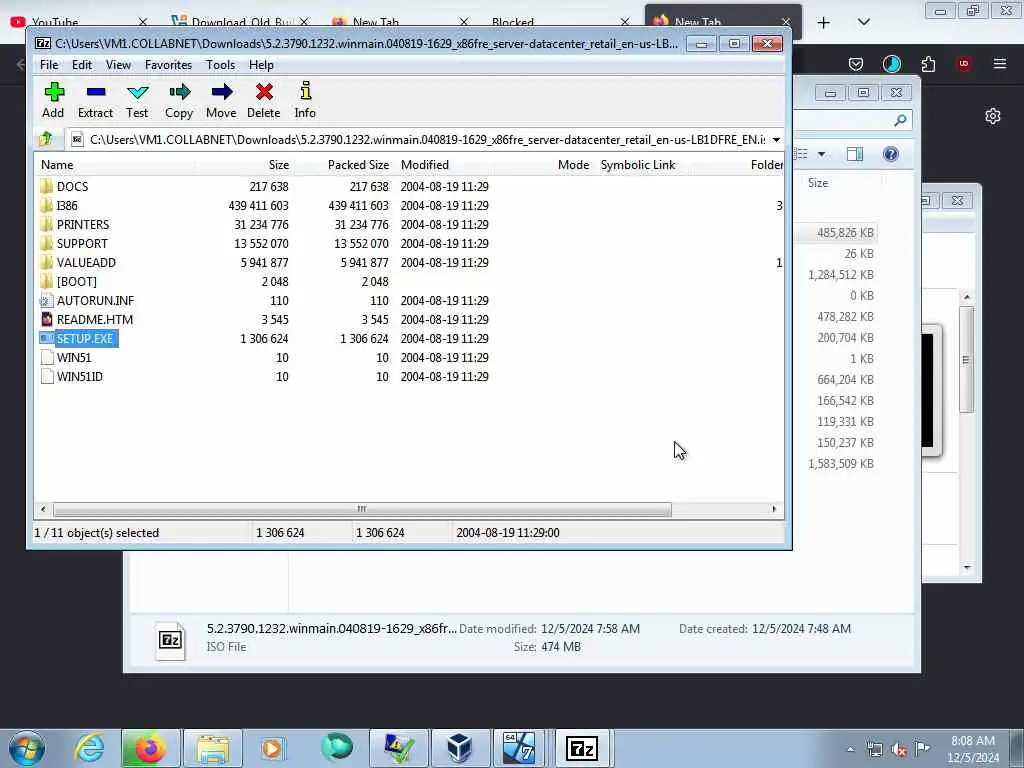Select the I386 folder
1024x768 pixels.
click(67, 206)
